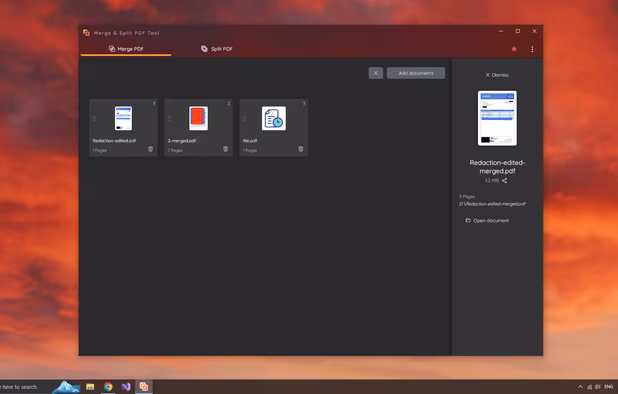Maximize the Merge & Split PDF Tool window

(x=517, y=31)
